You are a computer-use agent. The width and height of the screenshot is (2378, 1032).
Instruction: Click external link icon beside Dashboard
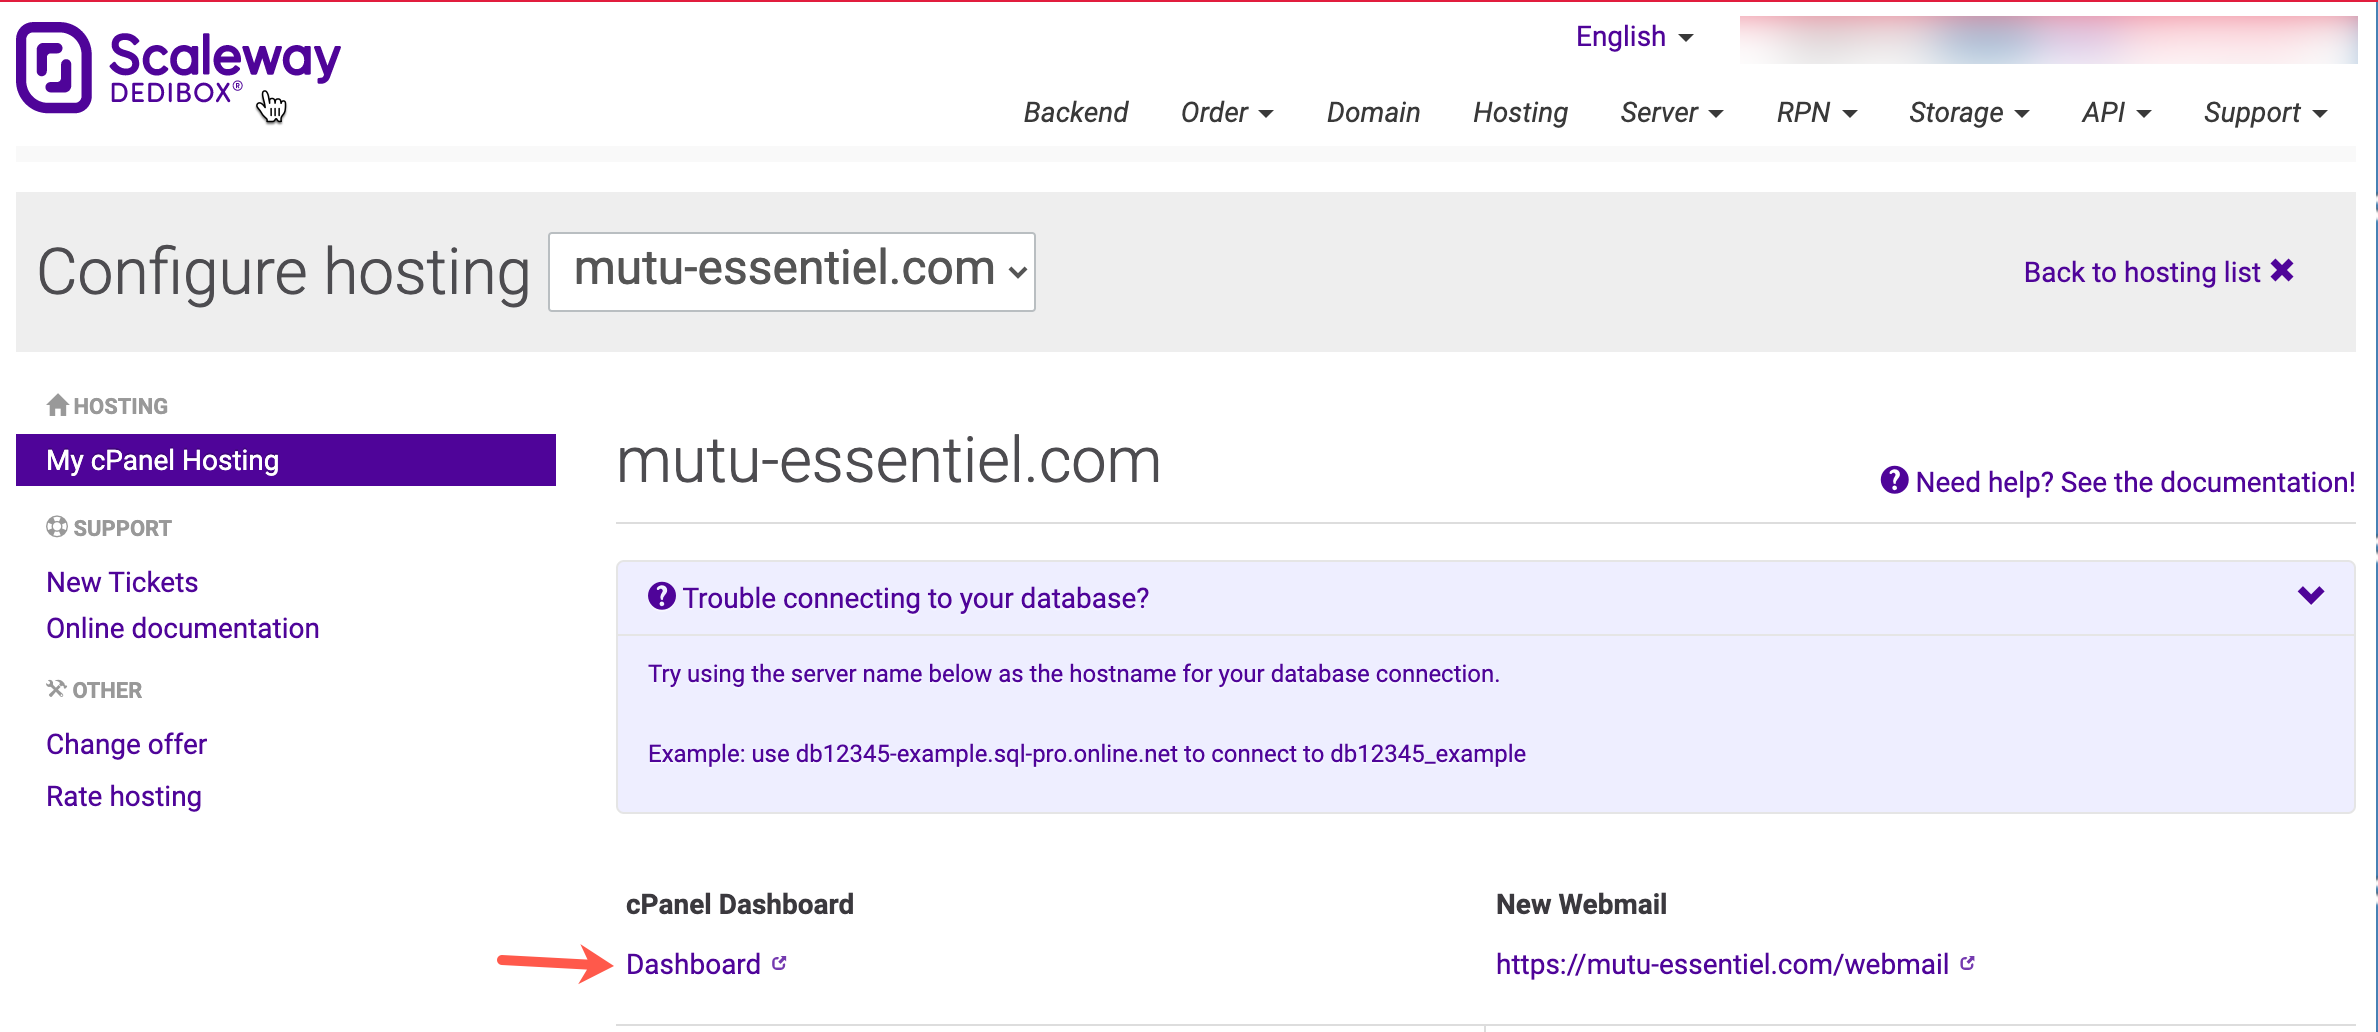(780, 963)
